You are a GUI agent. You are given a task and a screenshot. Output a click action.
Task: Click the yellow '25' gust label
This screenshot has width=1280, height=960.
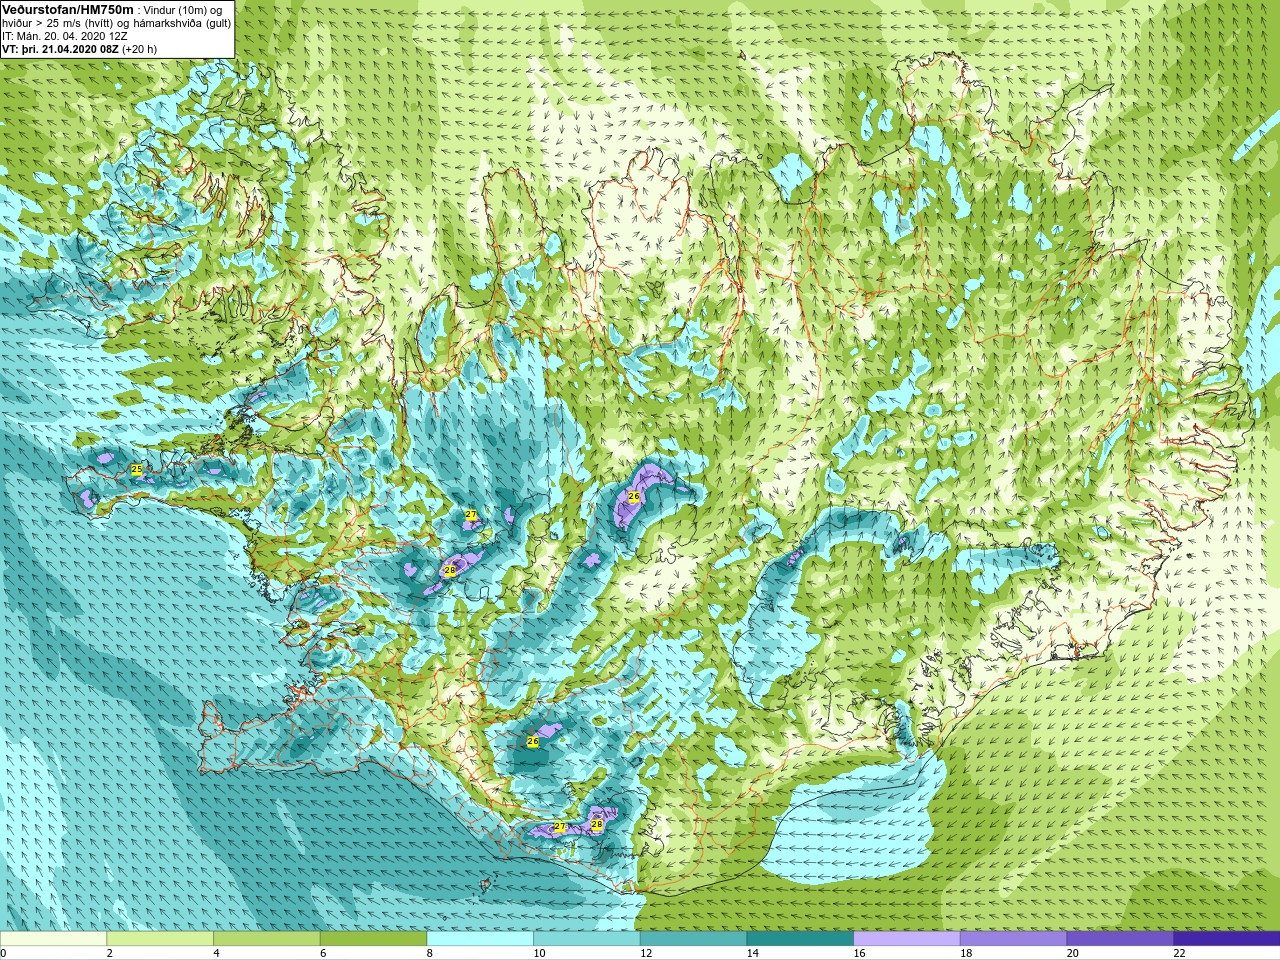(137, 469)
